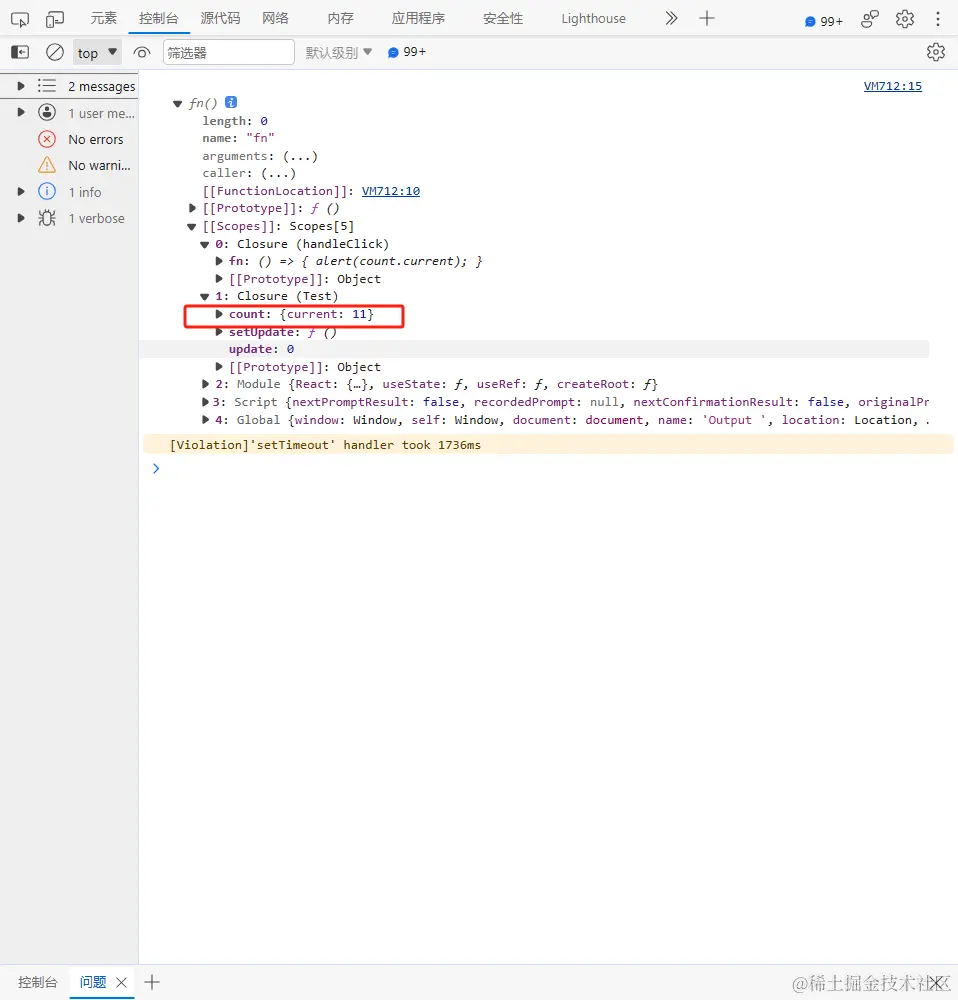Open the 默认级别 log level dropdown

tap(339, 52)
